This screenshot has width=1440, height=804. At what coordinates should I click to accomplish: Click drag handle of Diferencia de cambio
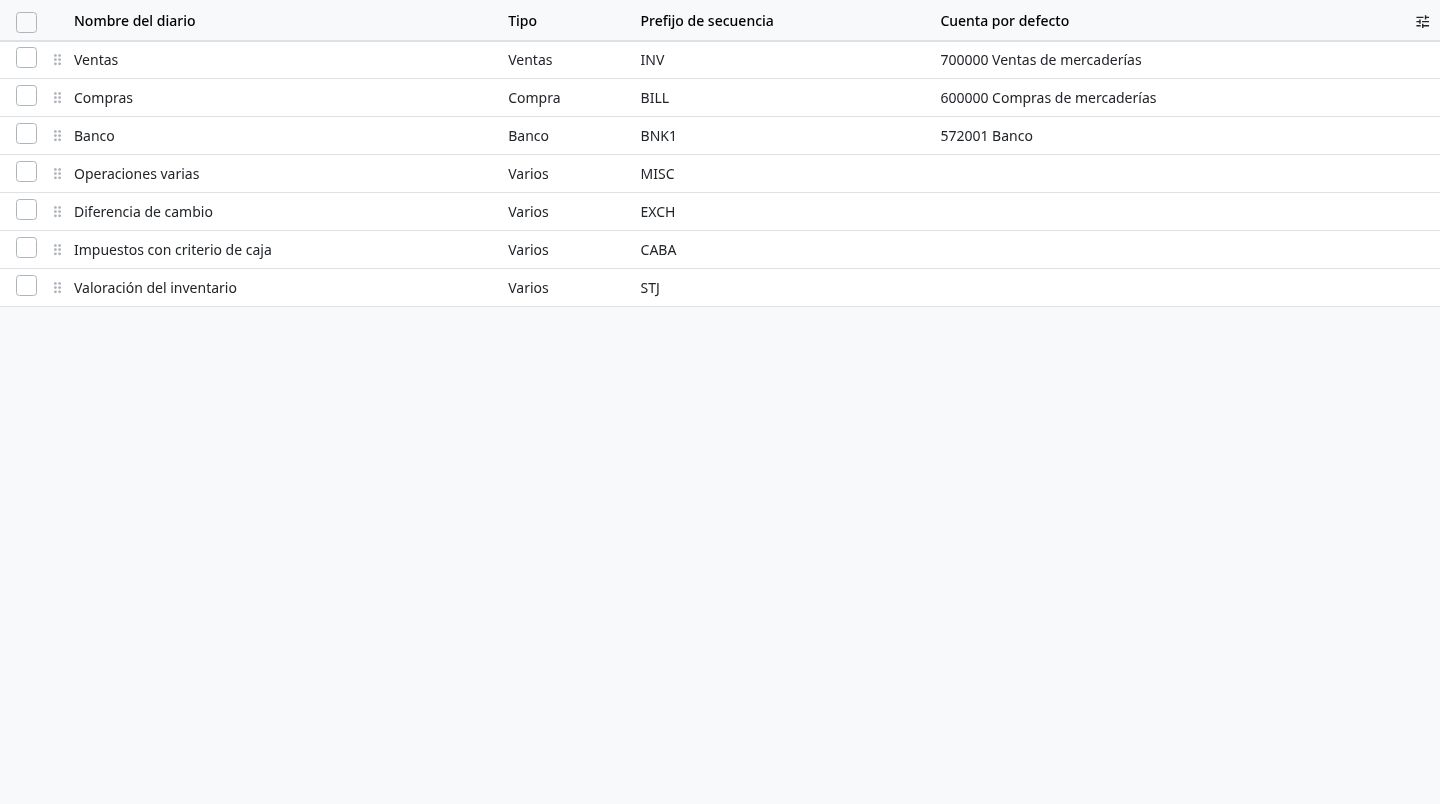point(57,212)
